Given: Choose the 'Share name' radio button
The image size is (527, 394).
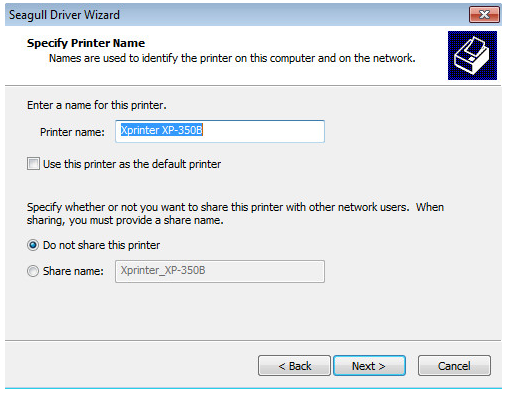Looking at the screenshot, I should [x=33, y=271].
